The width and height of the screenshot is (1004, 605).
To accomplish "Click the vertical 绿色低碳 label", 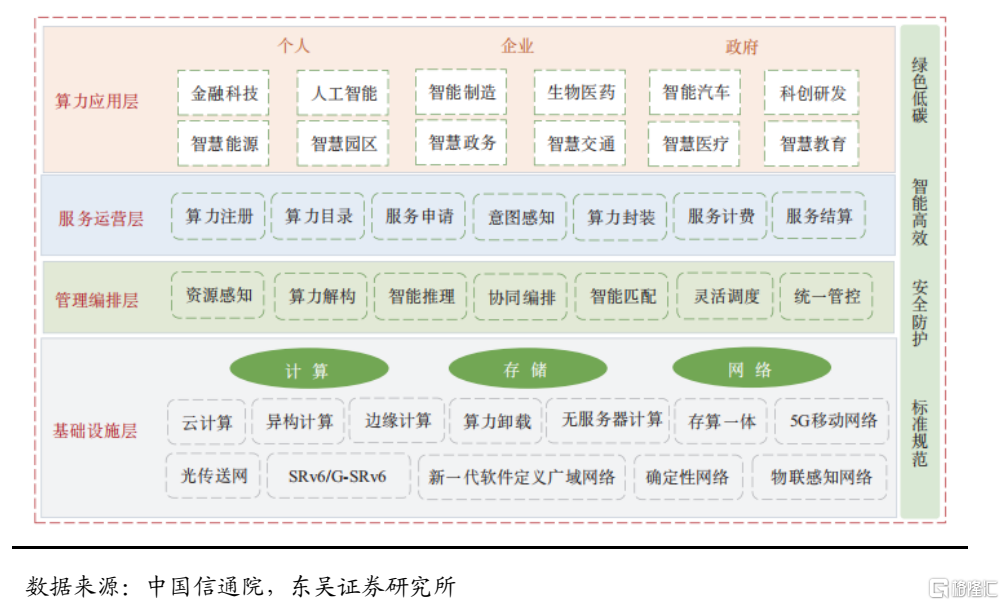I will [919, 90].
